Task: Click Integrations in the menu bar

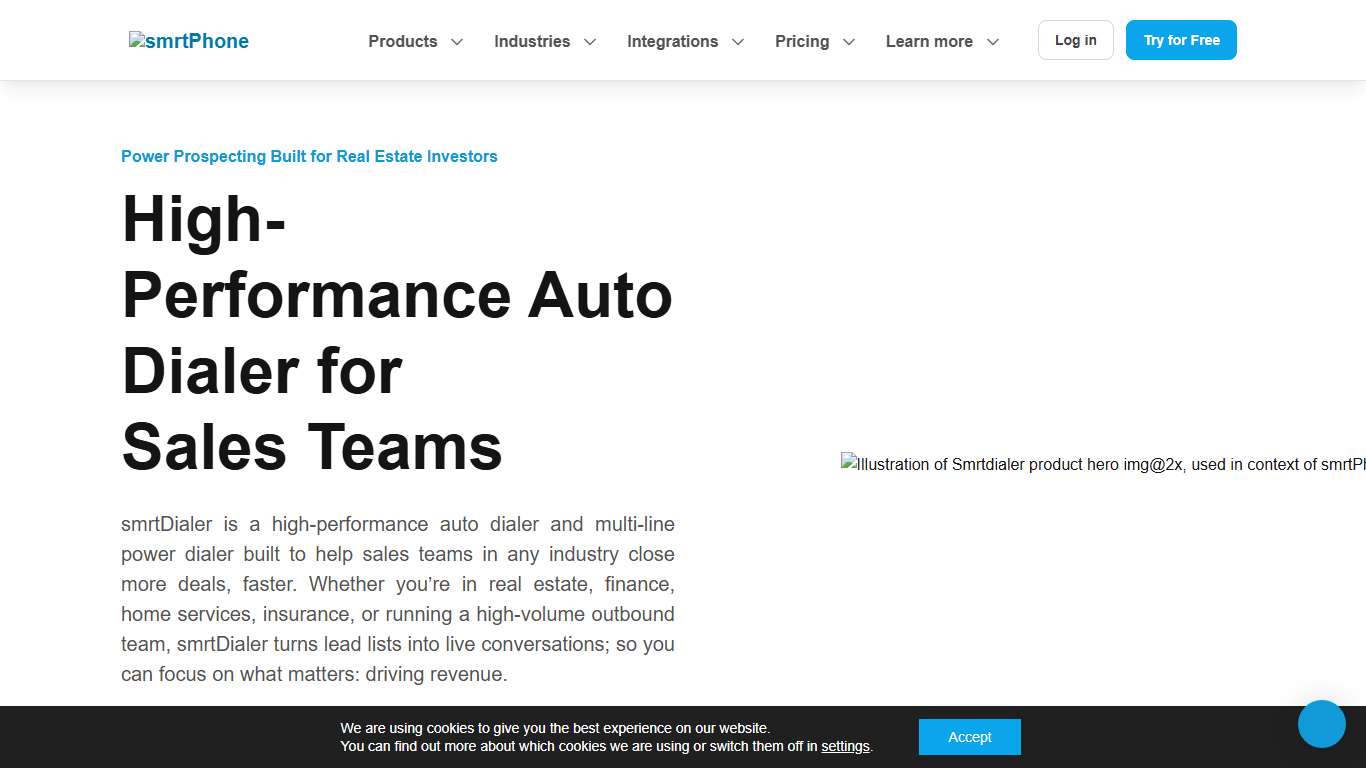Action: coord(672,42)
